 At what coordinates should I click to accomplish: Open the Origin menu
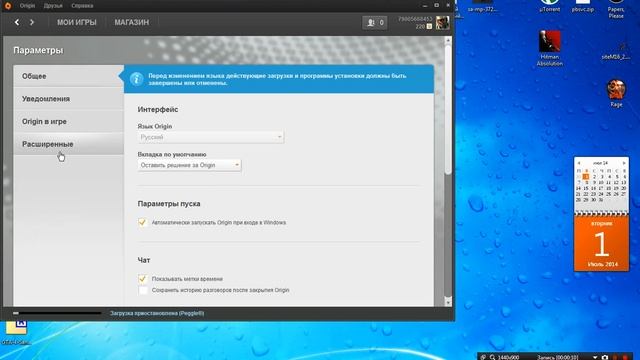[27, 6]
